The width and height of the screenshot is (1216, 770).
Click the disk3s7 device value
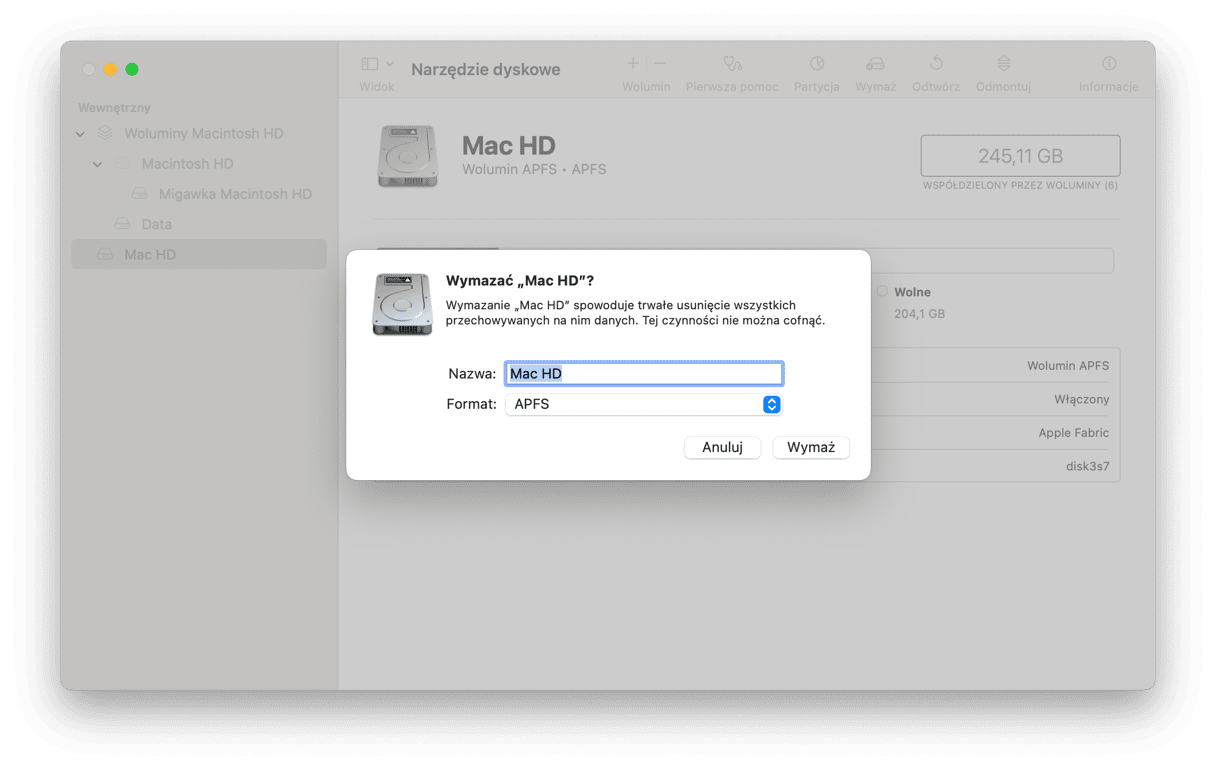click(x=1087, y=467)
